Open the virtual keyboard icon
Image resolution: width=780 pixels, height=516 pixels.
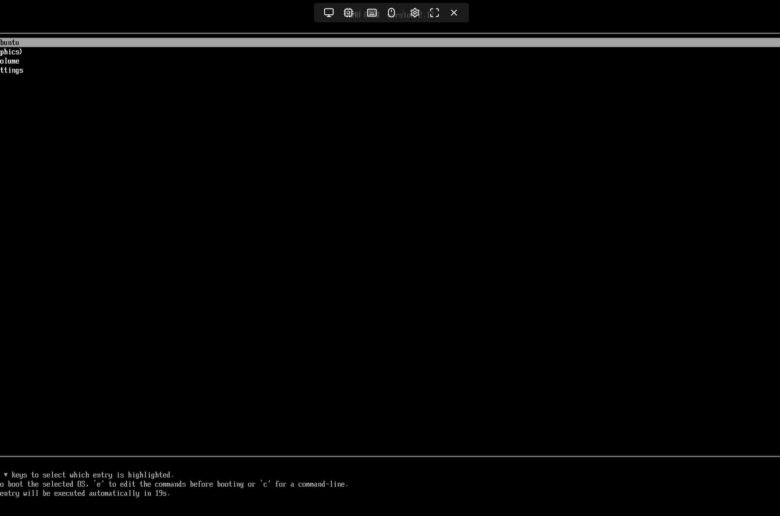372,12
